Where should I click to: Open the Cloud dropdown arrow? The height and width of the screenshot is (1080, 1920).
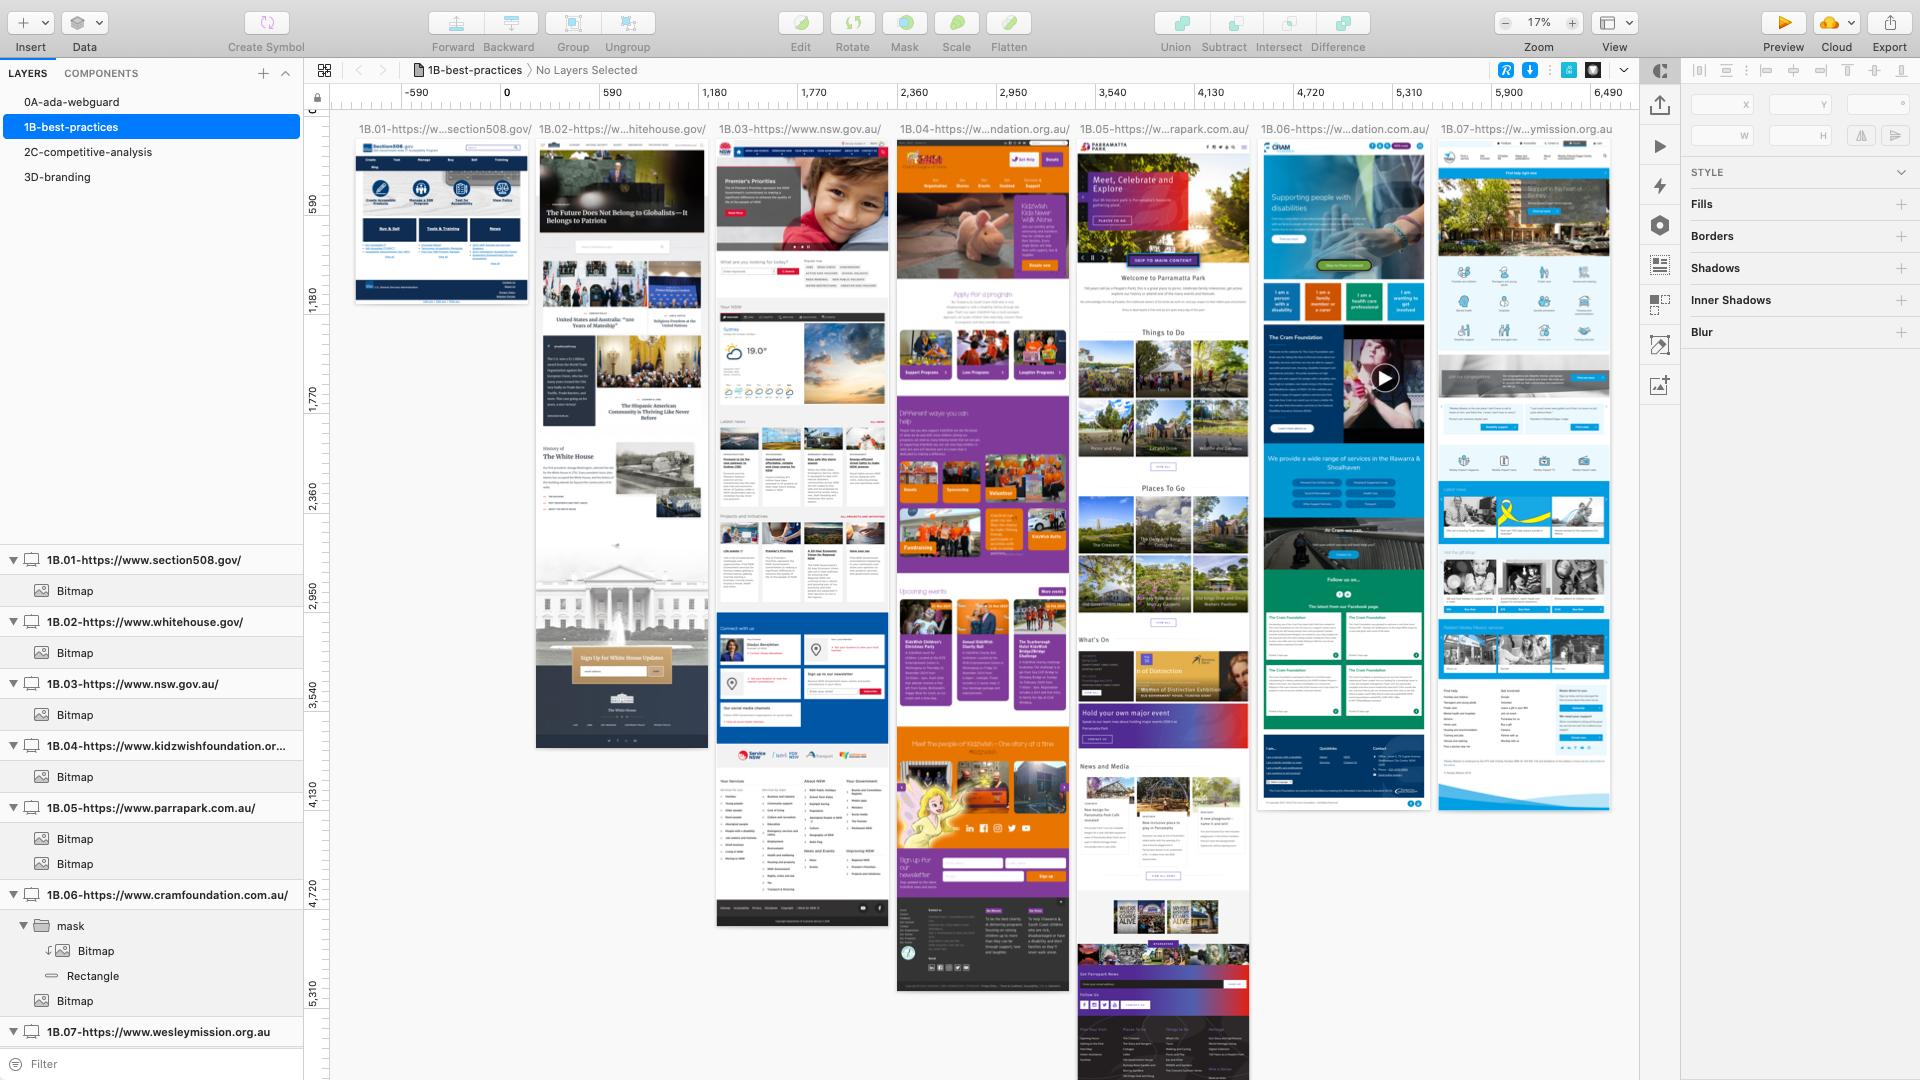tap(1852, 23)
